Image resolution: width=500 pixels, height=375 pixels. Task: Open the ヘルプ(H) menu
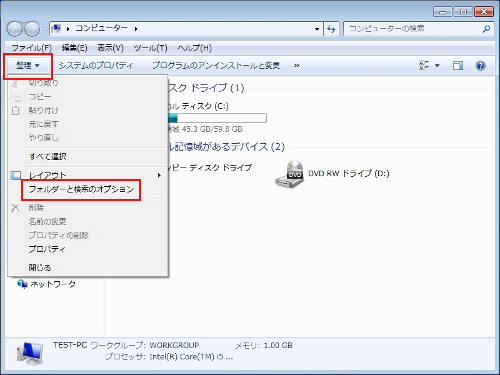(195, 48)
